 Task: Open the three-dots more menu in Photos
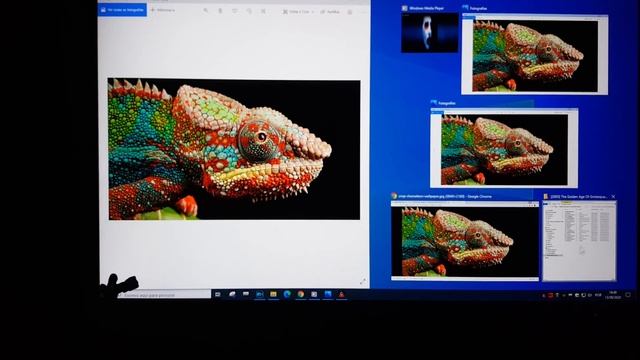363,12
